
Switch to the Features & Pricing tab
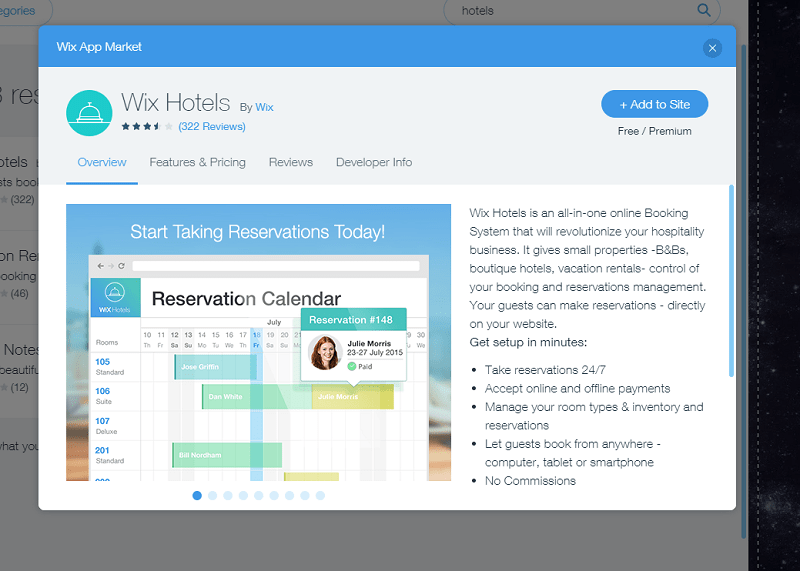point(197,162)
